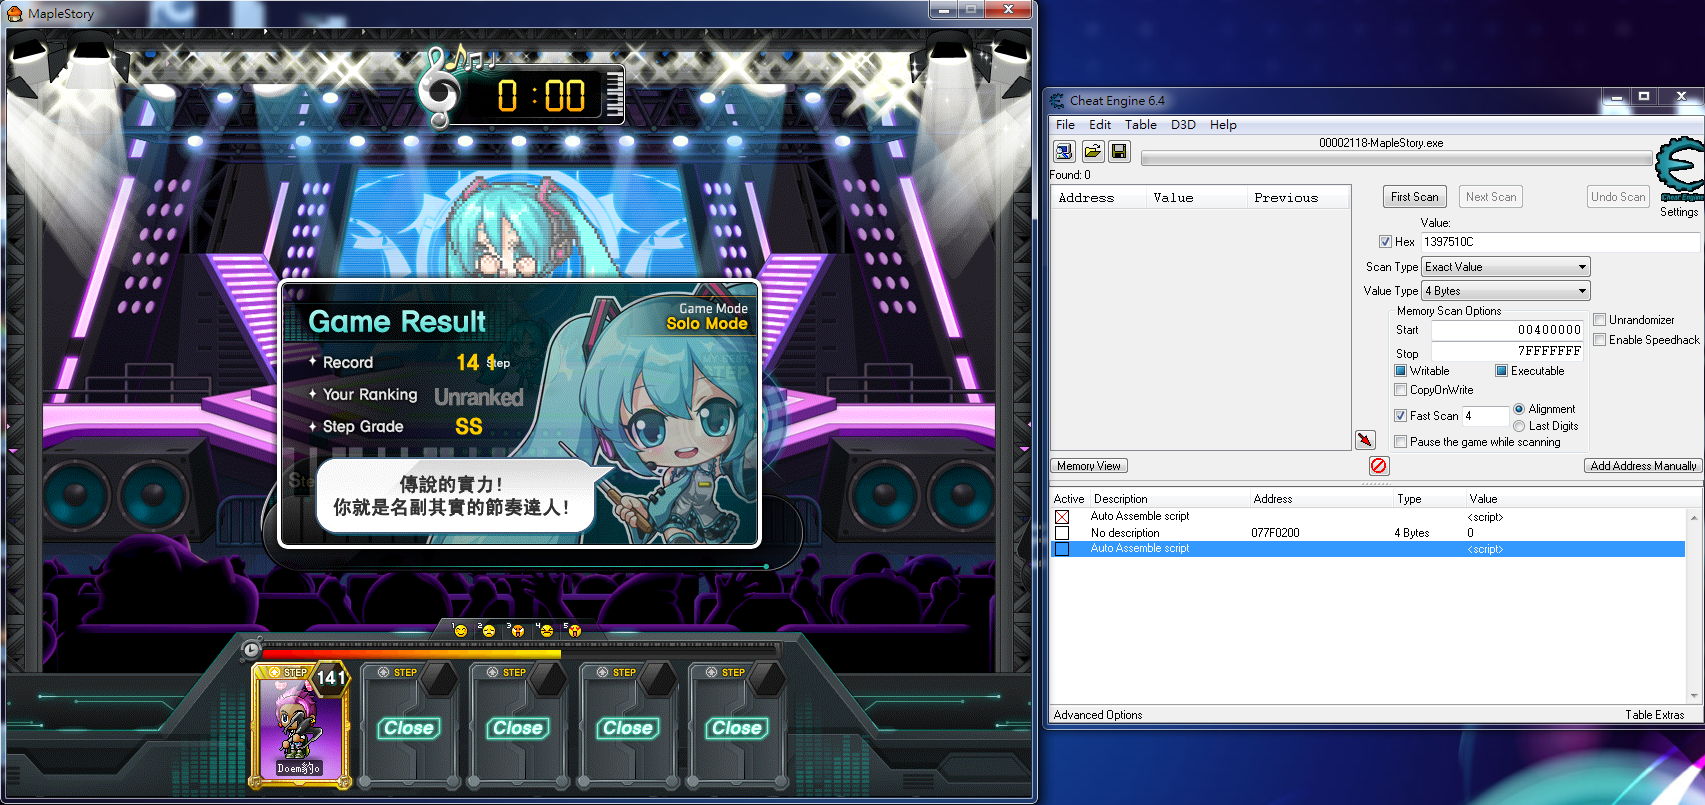Click the fourth Close slot button
Screen dimensions: 1705x805
(737, 728)
